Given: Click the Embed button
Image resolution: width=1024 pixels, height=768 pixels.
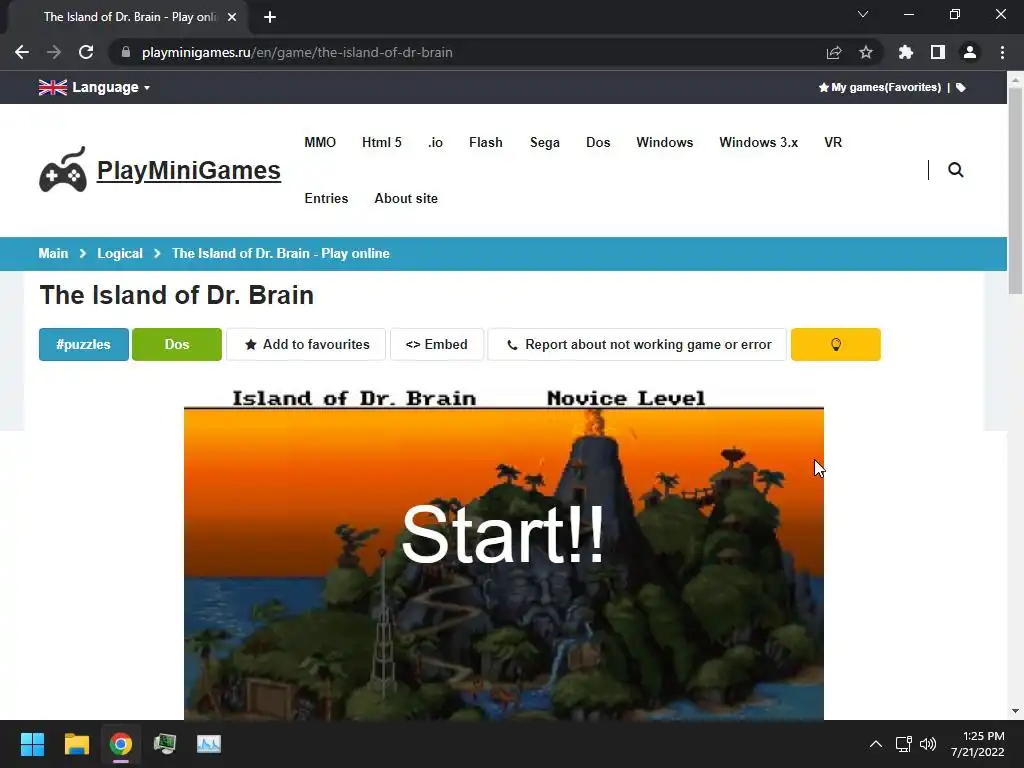Looking at the screenshot, I should [437, 344].
